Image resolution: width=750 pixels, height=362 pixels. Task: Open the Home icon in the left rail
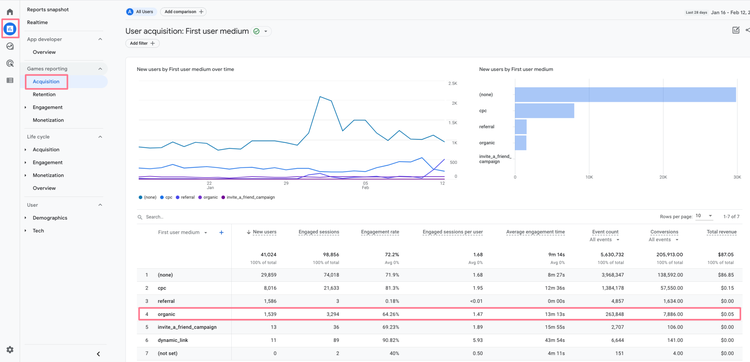tap(10, 11)
